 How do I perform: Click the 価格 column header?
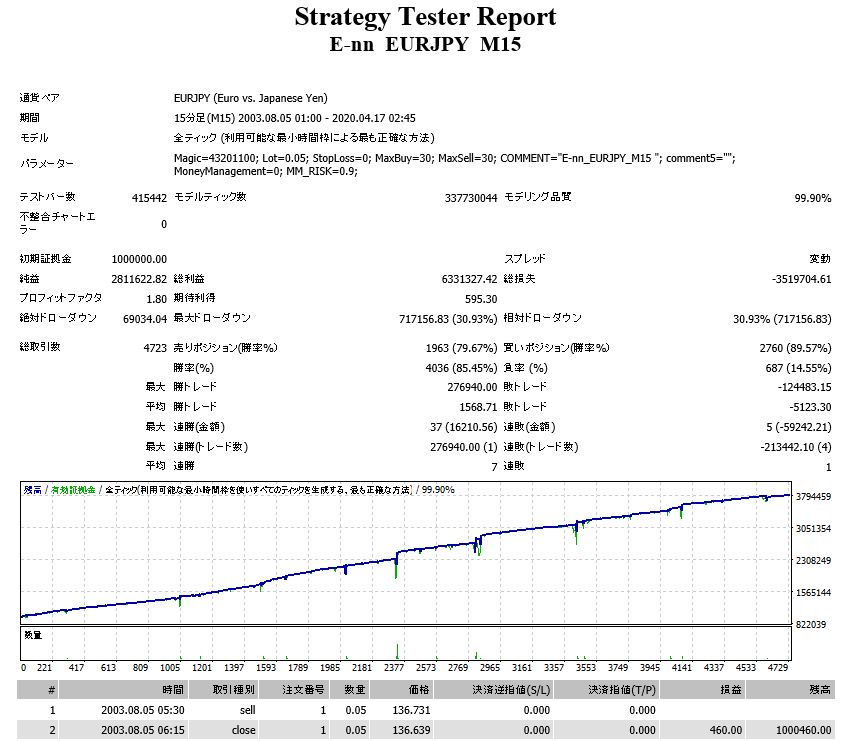[402, 689]
